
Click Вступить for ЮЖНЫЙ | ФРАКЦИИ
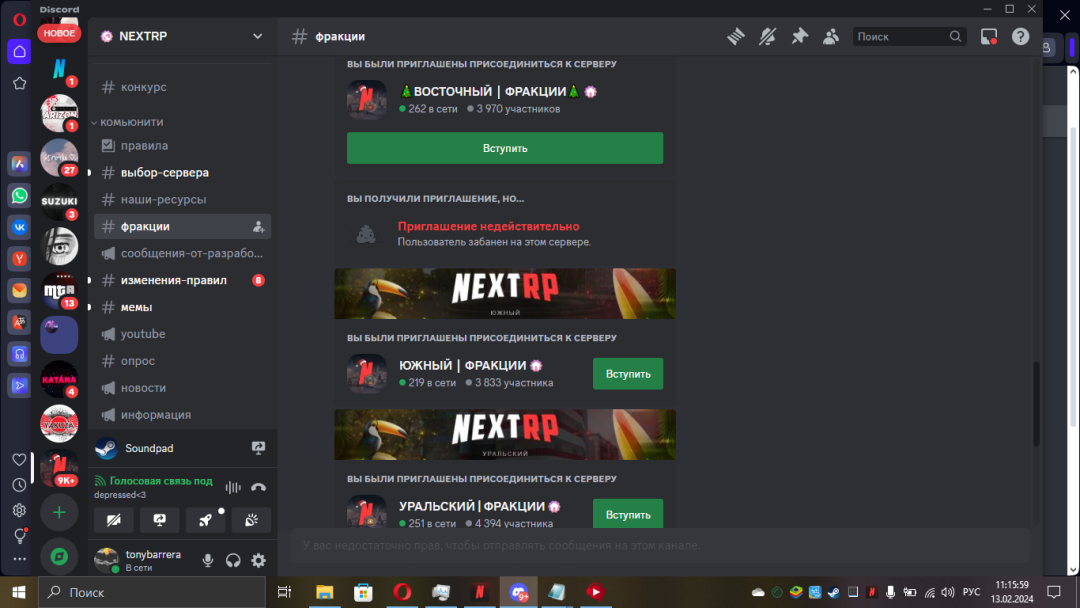pyautogui.click(x=627, y=374)
